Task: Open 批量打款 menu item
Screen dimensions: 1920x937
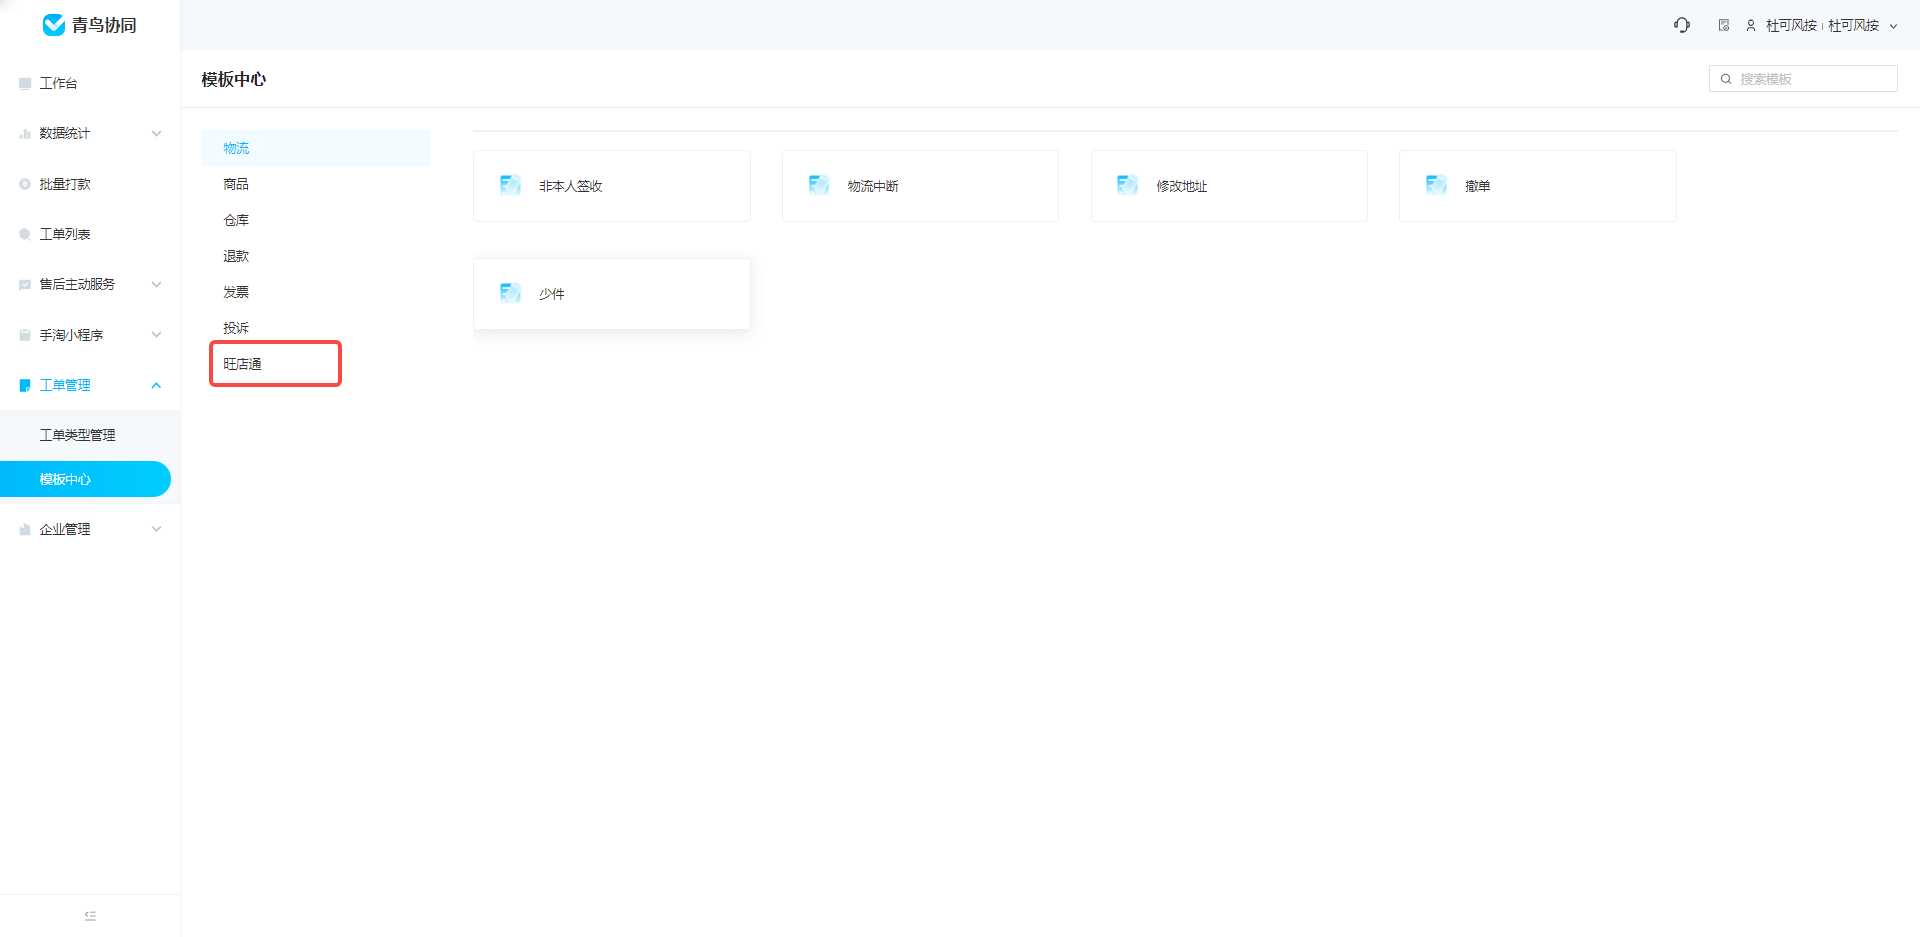Action: point(90,184)
